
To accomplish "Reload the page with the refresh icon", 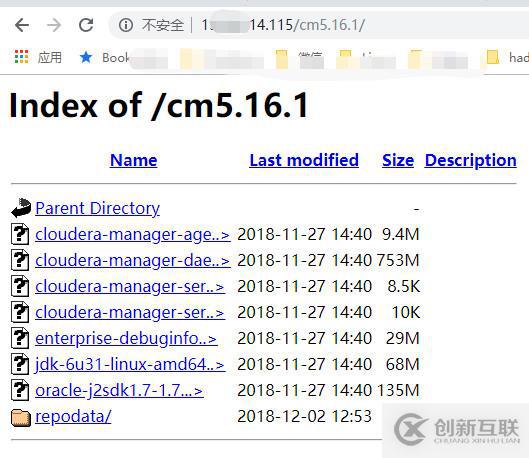I will point(86,25).
